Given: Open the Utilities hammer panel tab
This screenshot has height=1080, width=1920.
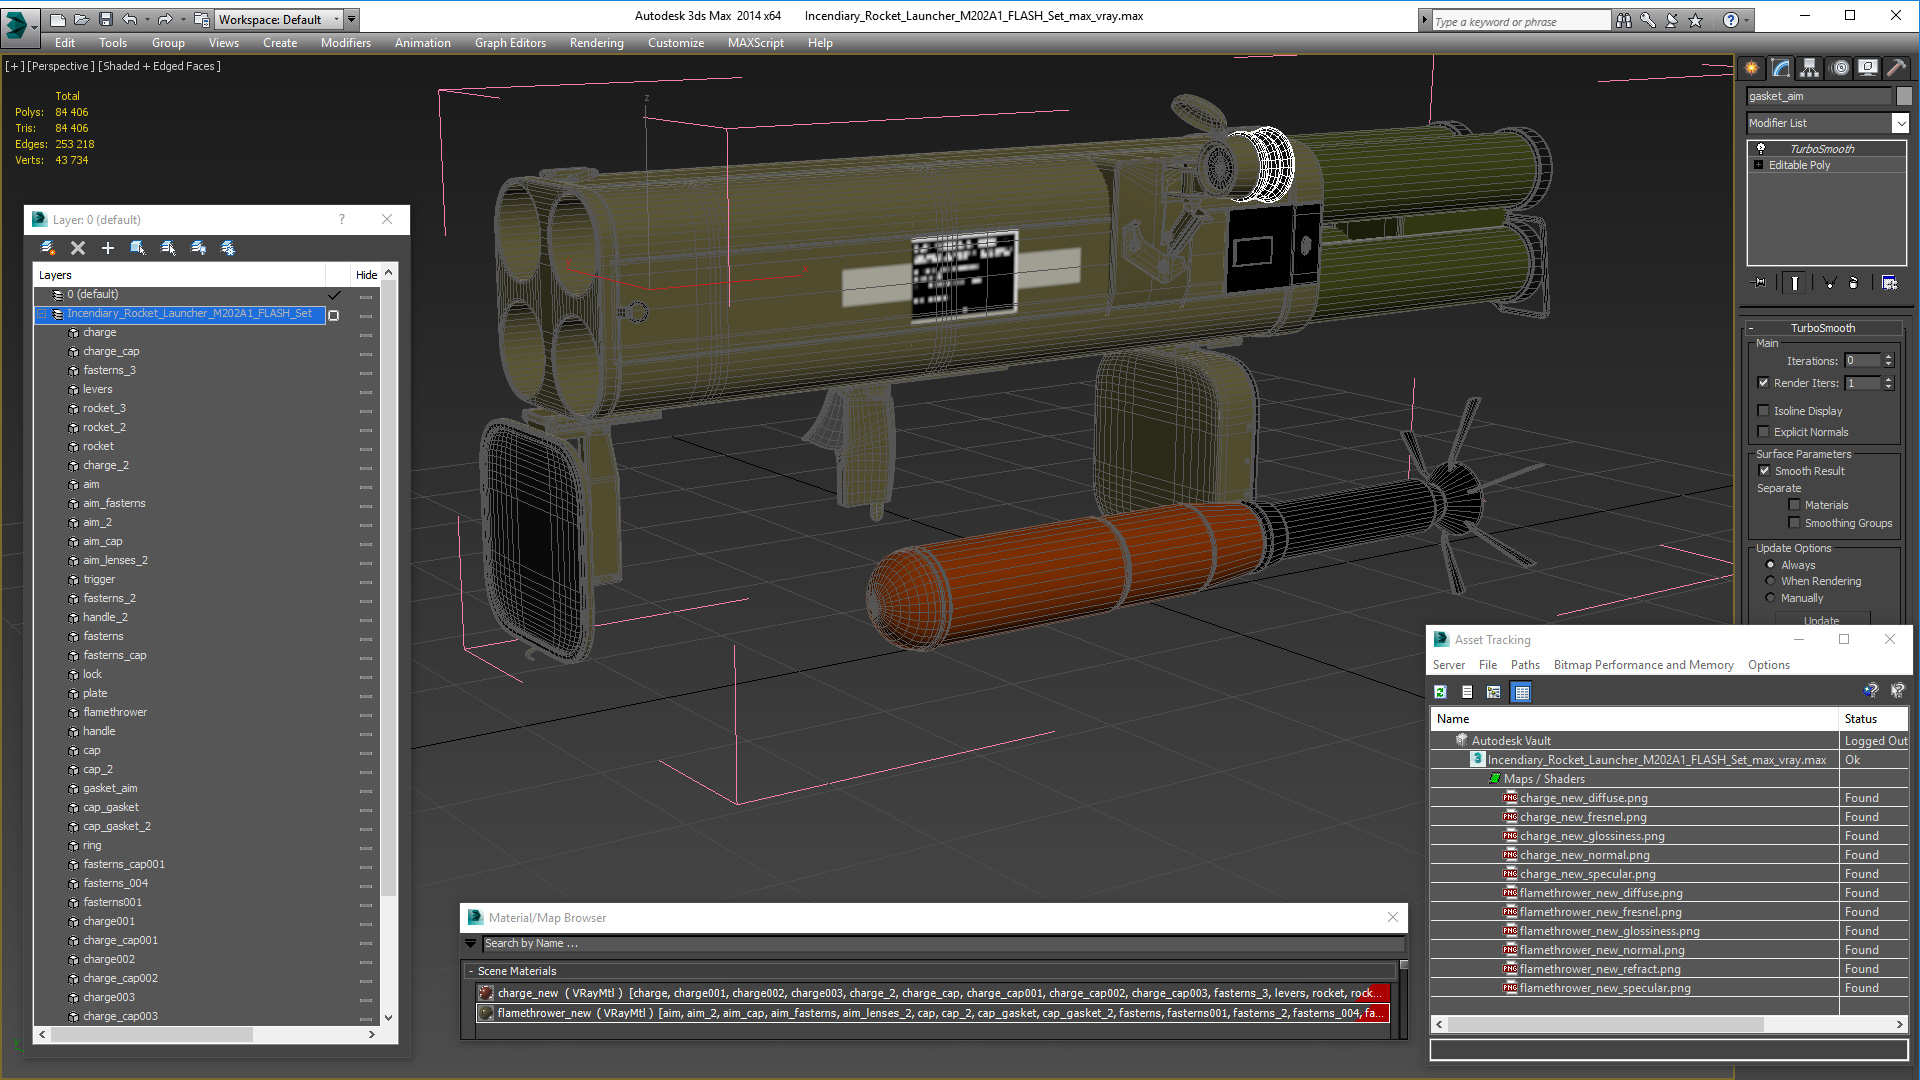Looking at the screenshot, I should [1896, 68].
